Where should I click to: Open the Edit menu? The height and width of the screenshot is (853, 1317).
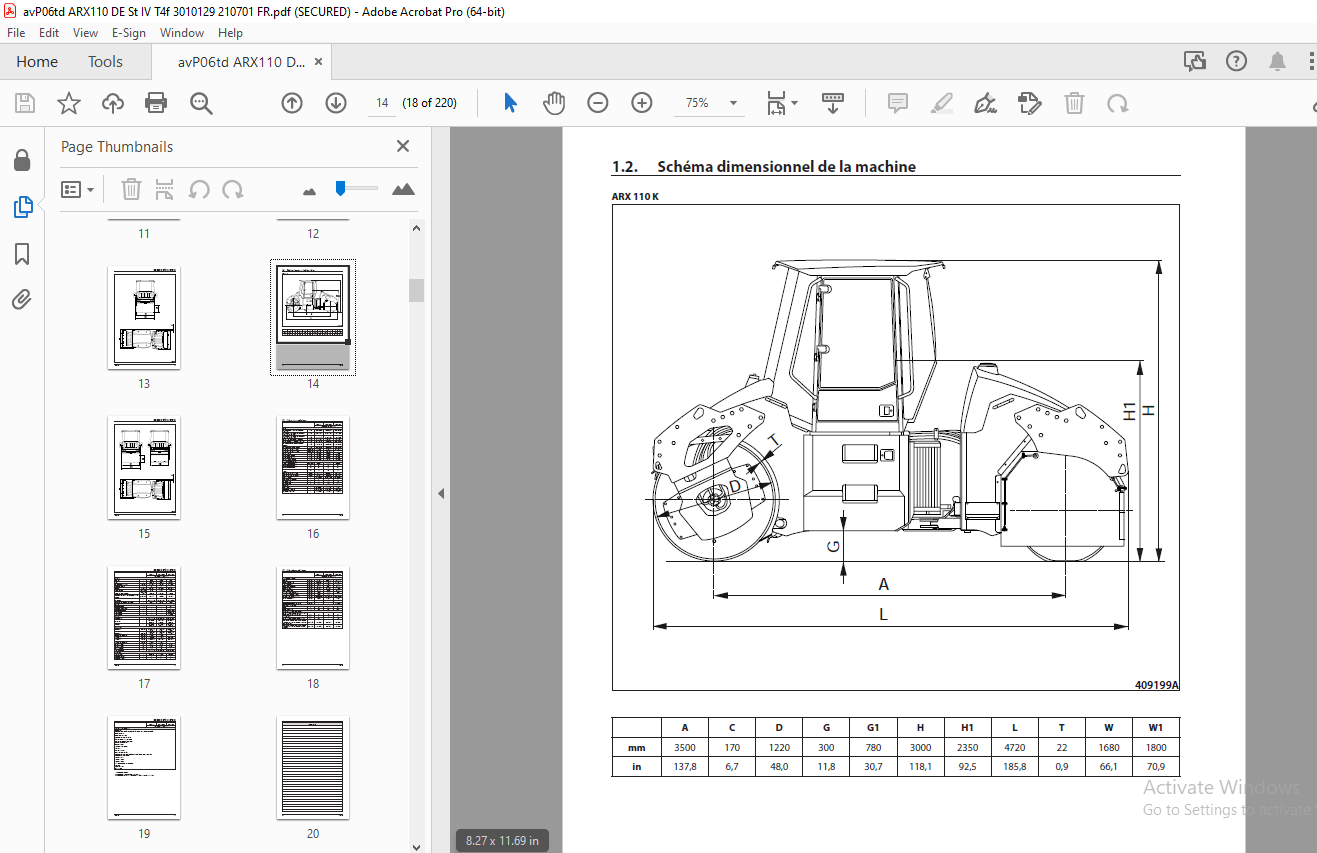coord(49,33)
